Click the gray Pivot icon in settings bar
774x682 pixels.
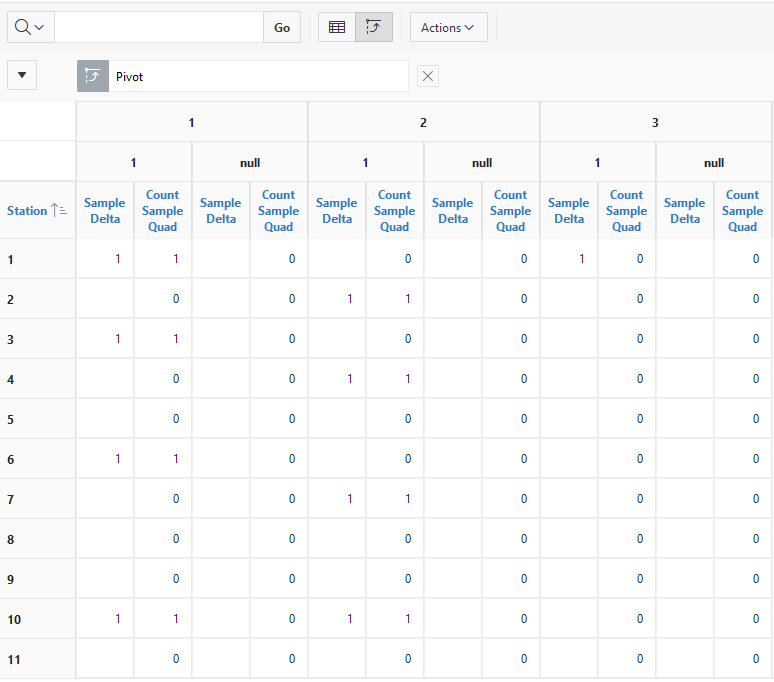pyautogui.click(x=92, y=77)
